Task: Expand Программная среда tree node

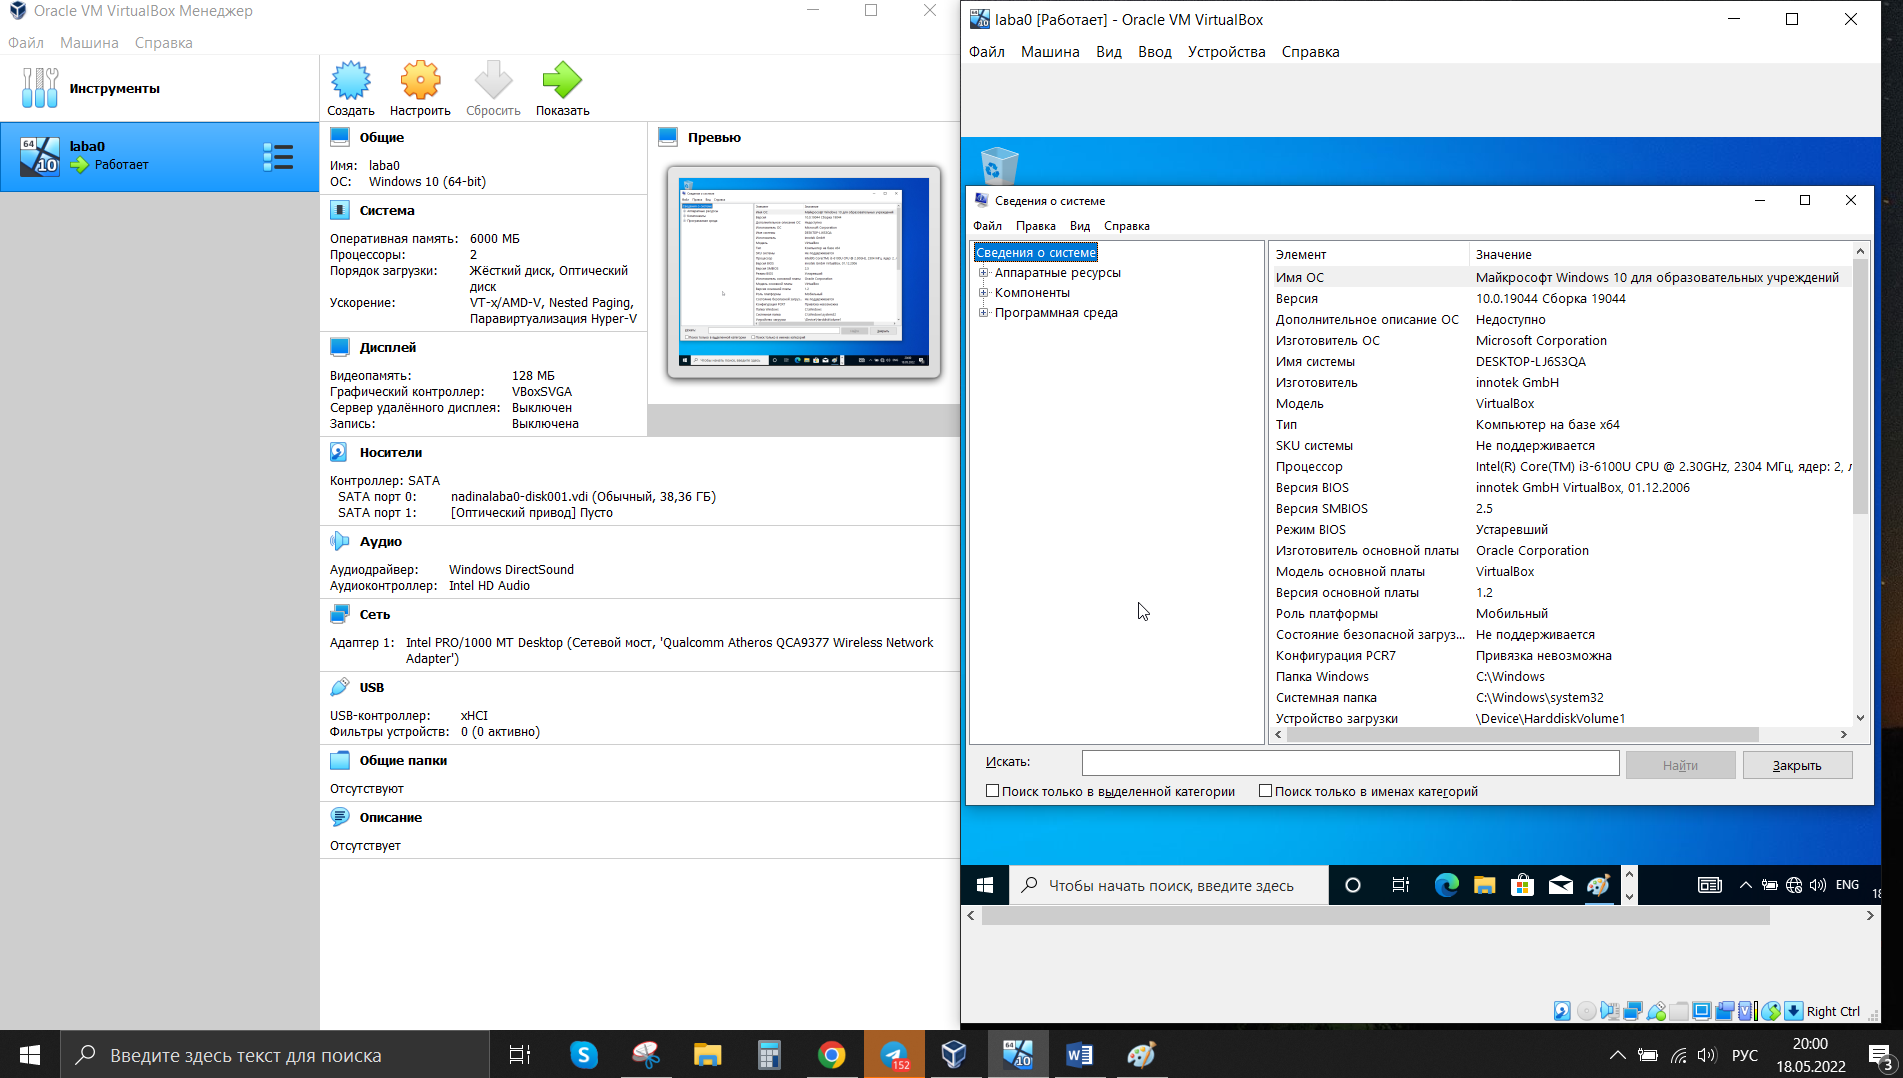Action: pyautogui.click(x=984, y=313)
